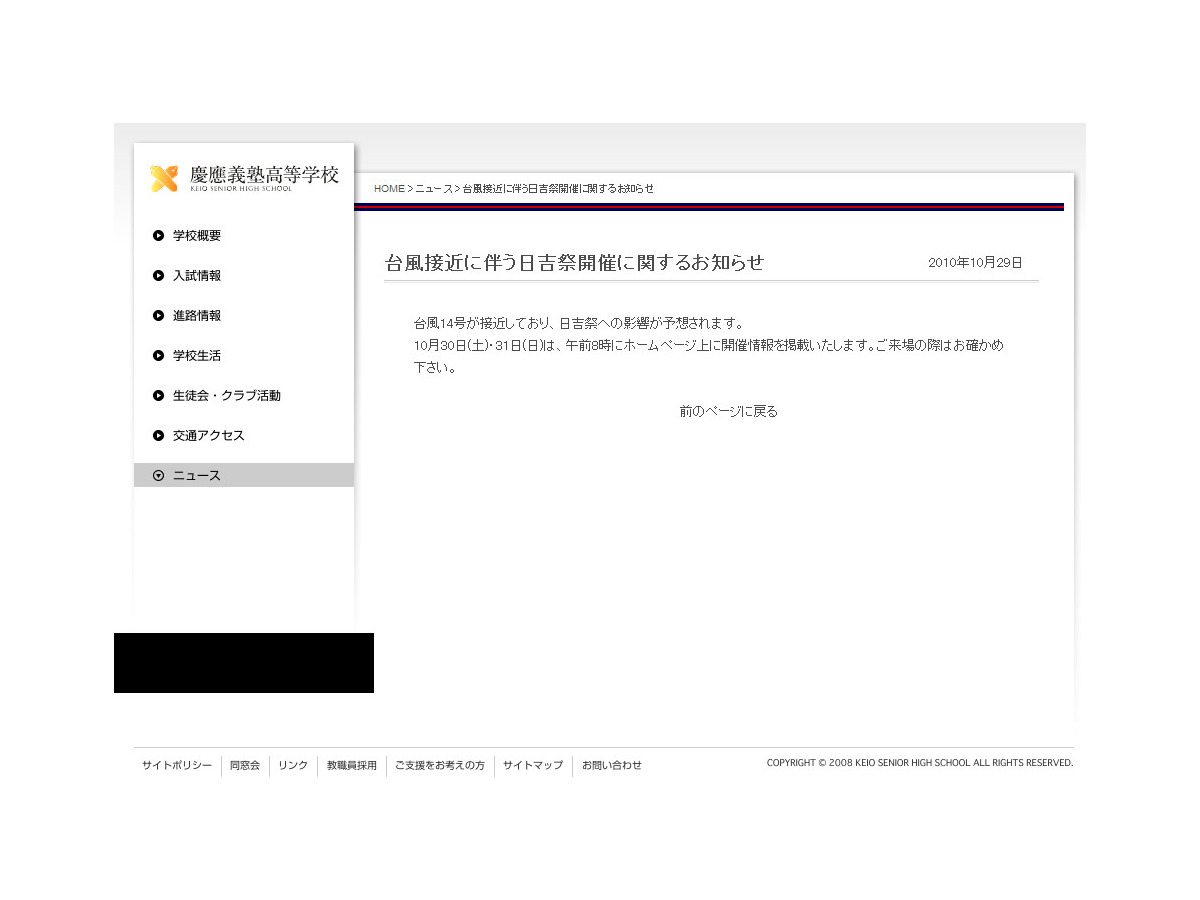Click 前のページに戻る link

click(x=728, y=411)
